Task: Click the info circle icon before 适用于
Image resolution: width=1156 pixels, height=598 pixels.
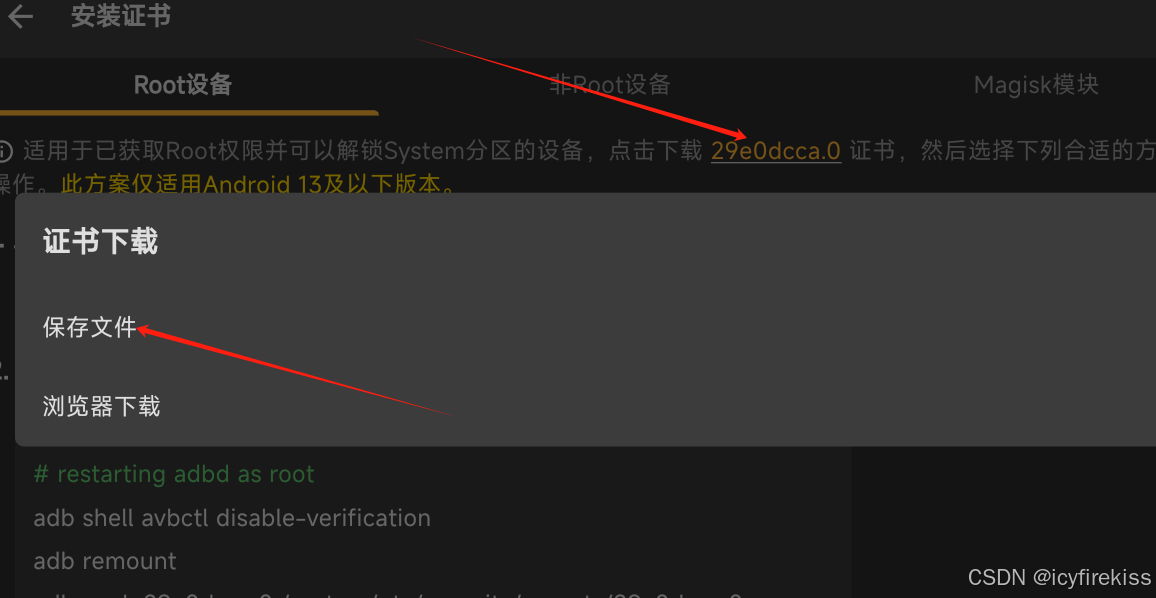Action: click(x=5, y=151)
